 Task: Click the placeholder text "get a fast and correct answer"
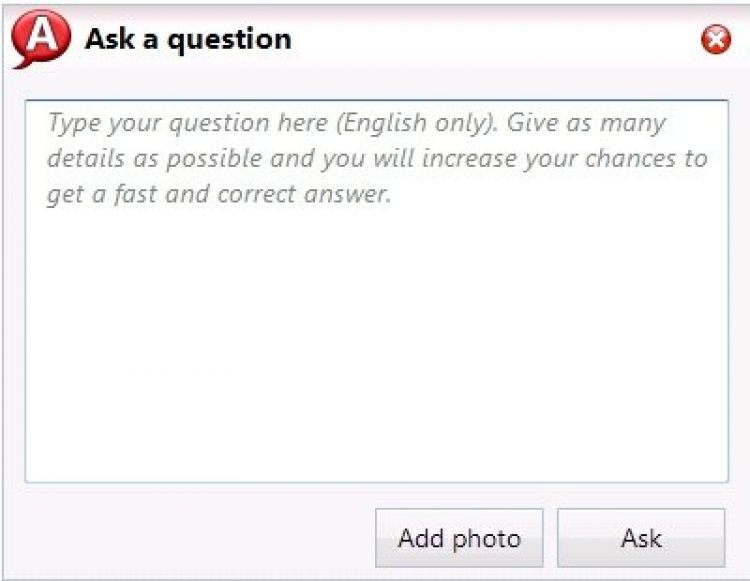click(218, 194)
